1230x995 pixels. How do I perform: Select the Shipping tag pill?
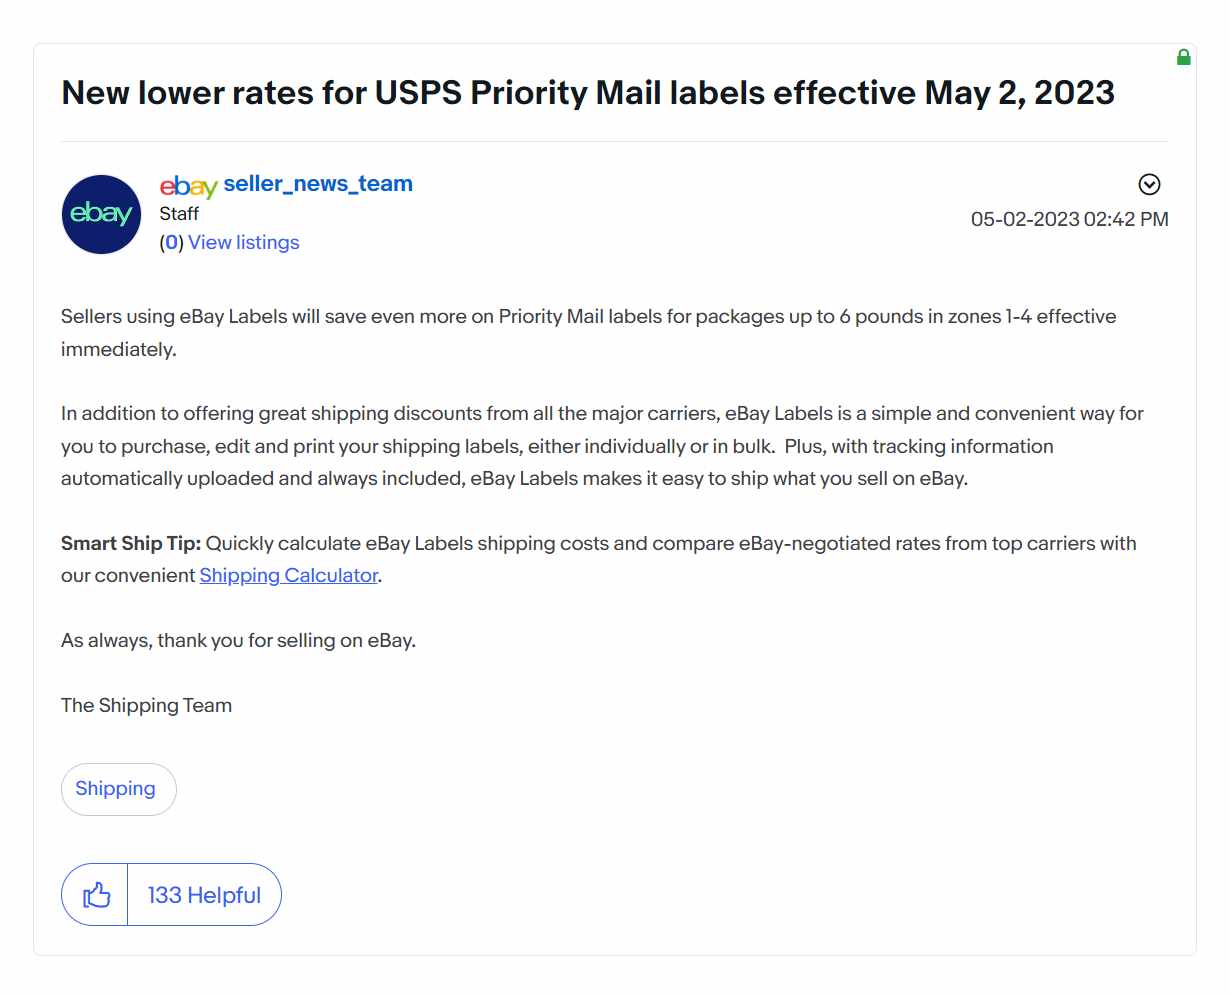pyautogui.click(x=118, y=789)
